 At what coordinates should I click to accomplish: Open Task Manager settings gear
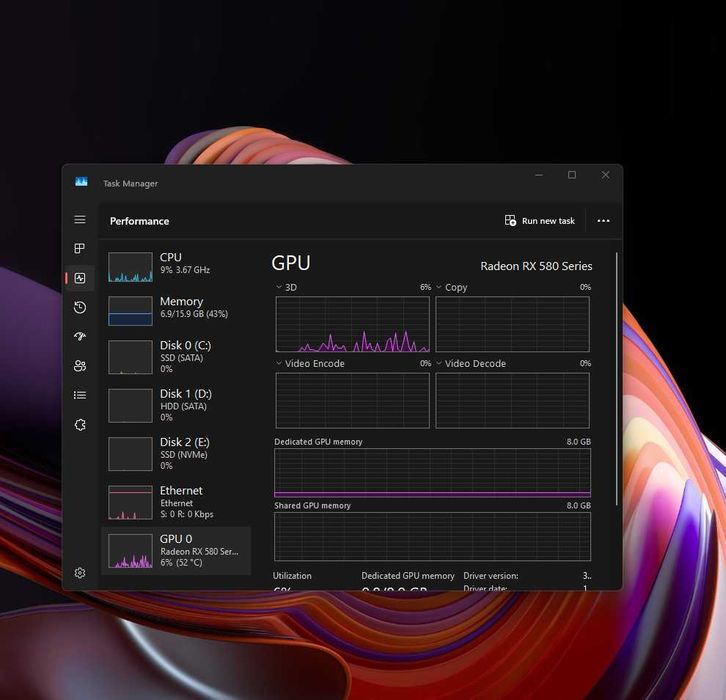(x=80, y=573)
